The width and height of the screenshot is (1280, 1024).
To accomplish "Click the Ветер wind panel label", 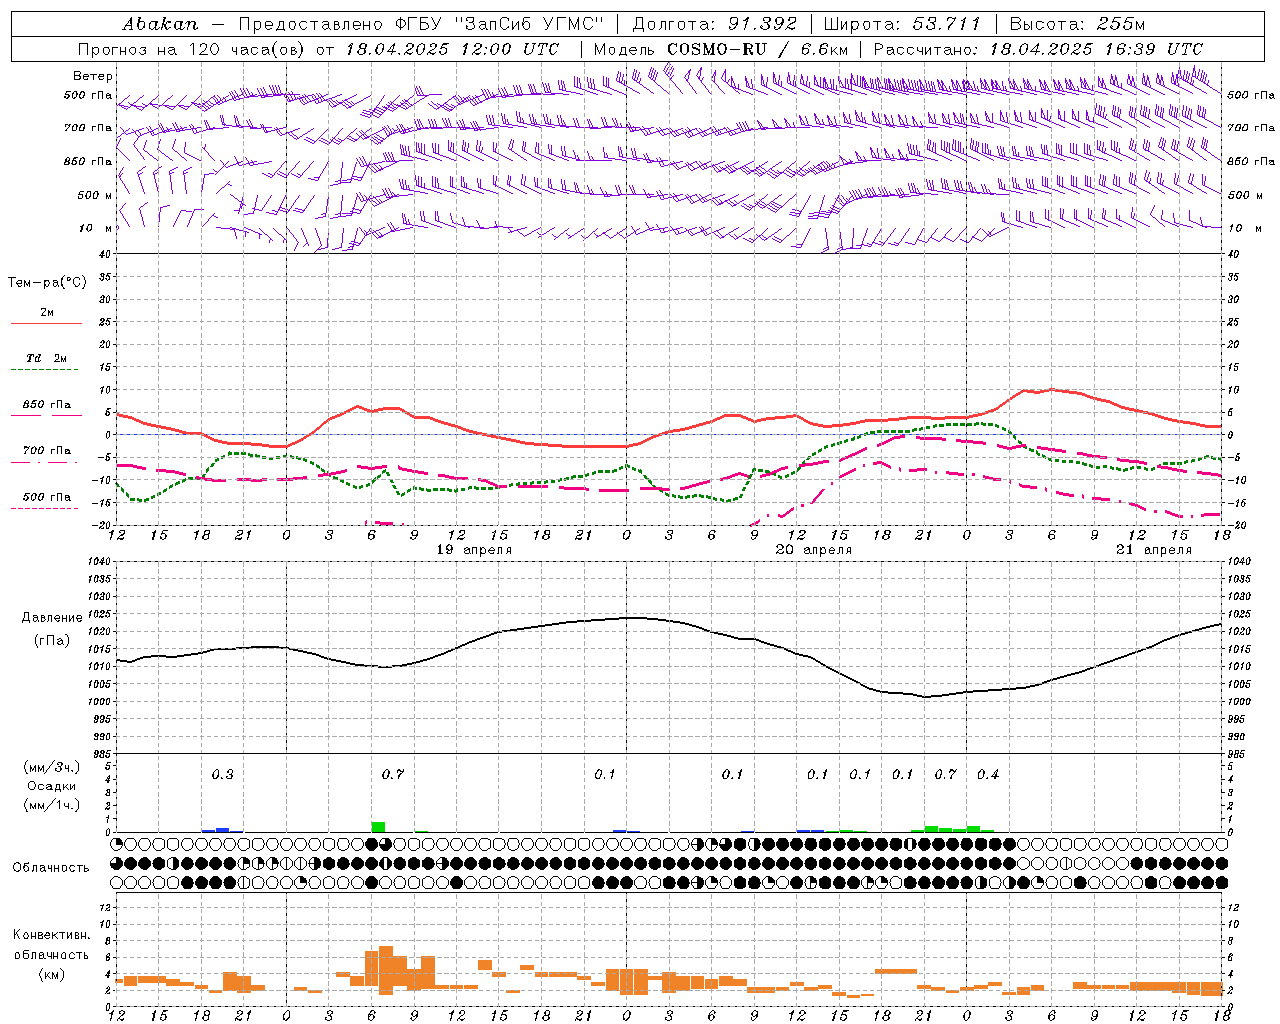I will pyautogui.click(x=93, y=76).
